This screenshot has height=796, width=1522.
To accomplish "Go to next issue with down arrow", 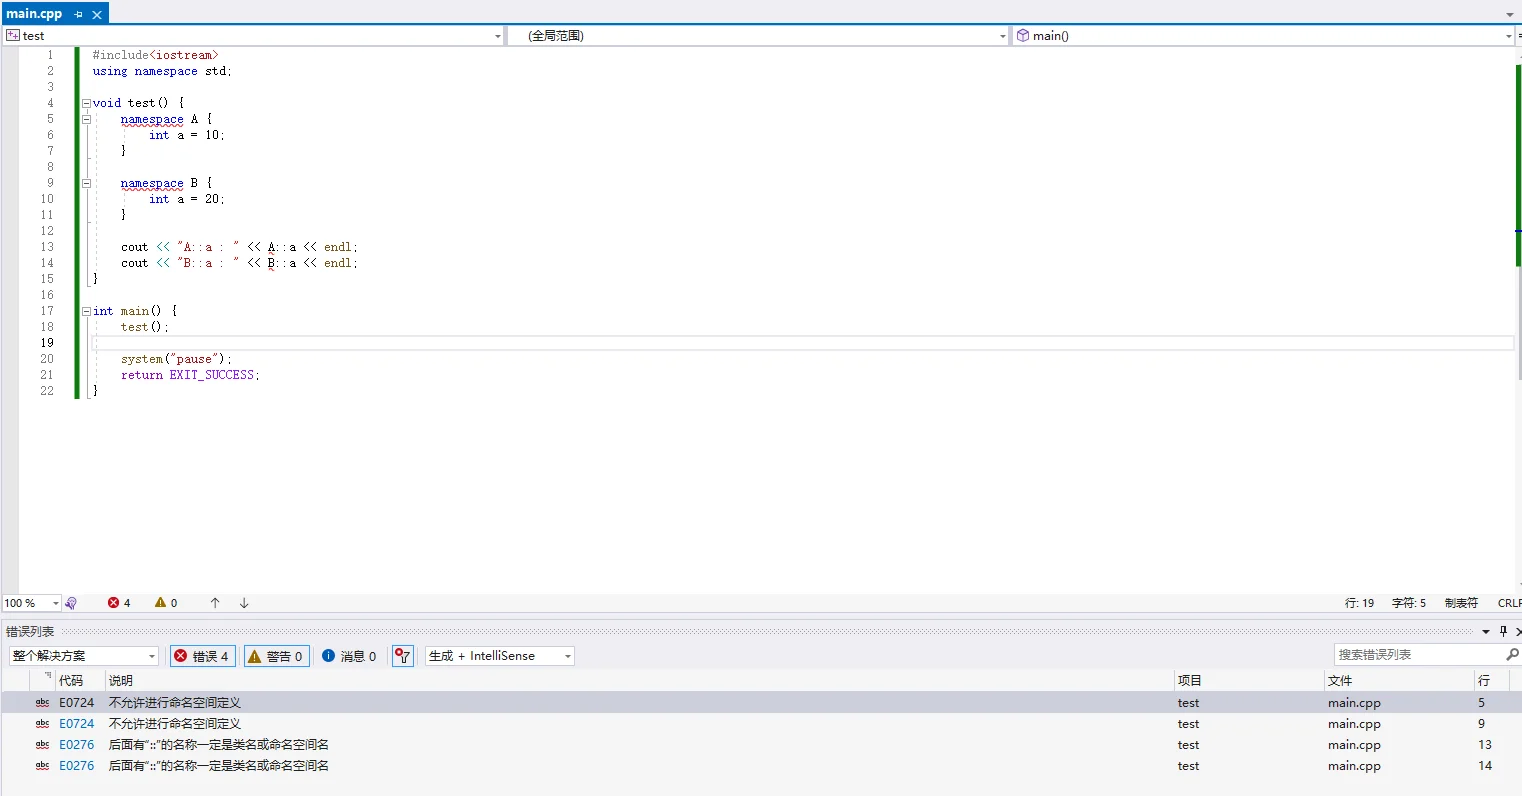I will click(244, 603).
